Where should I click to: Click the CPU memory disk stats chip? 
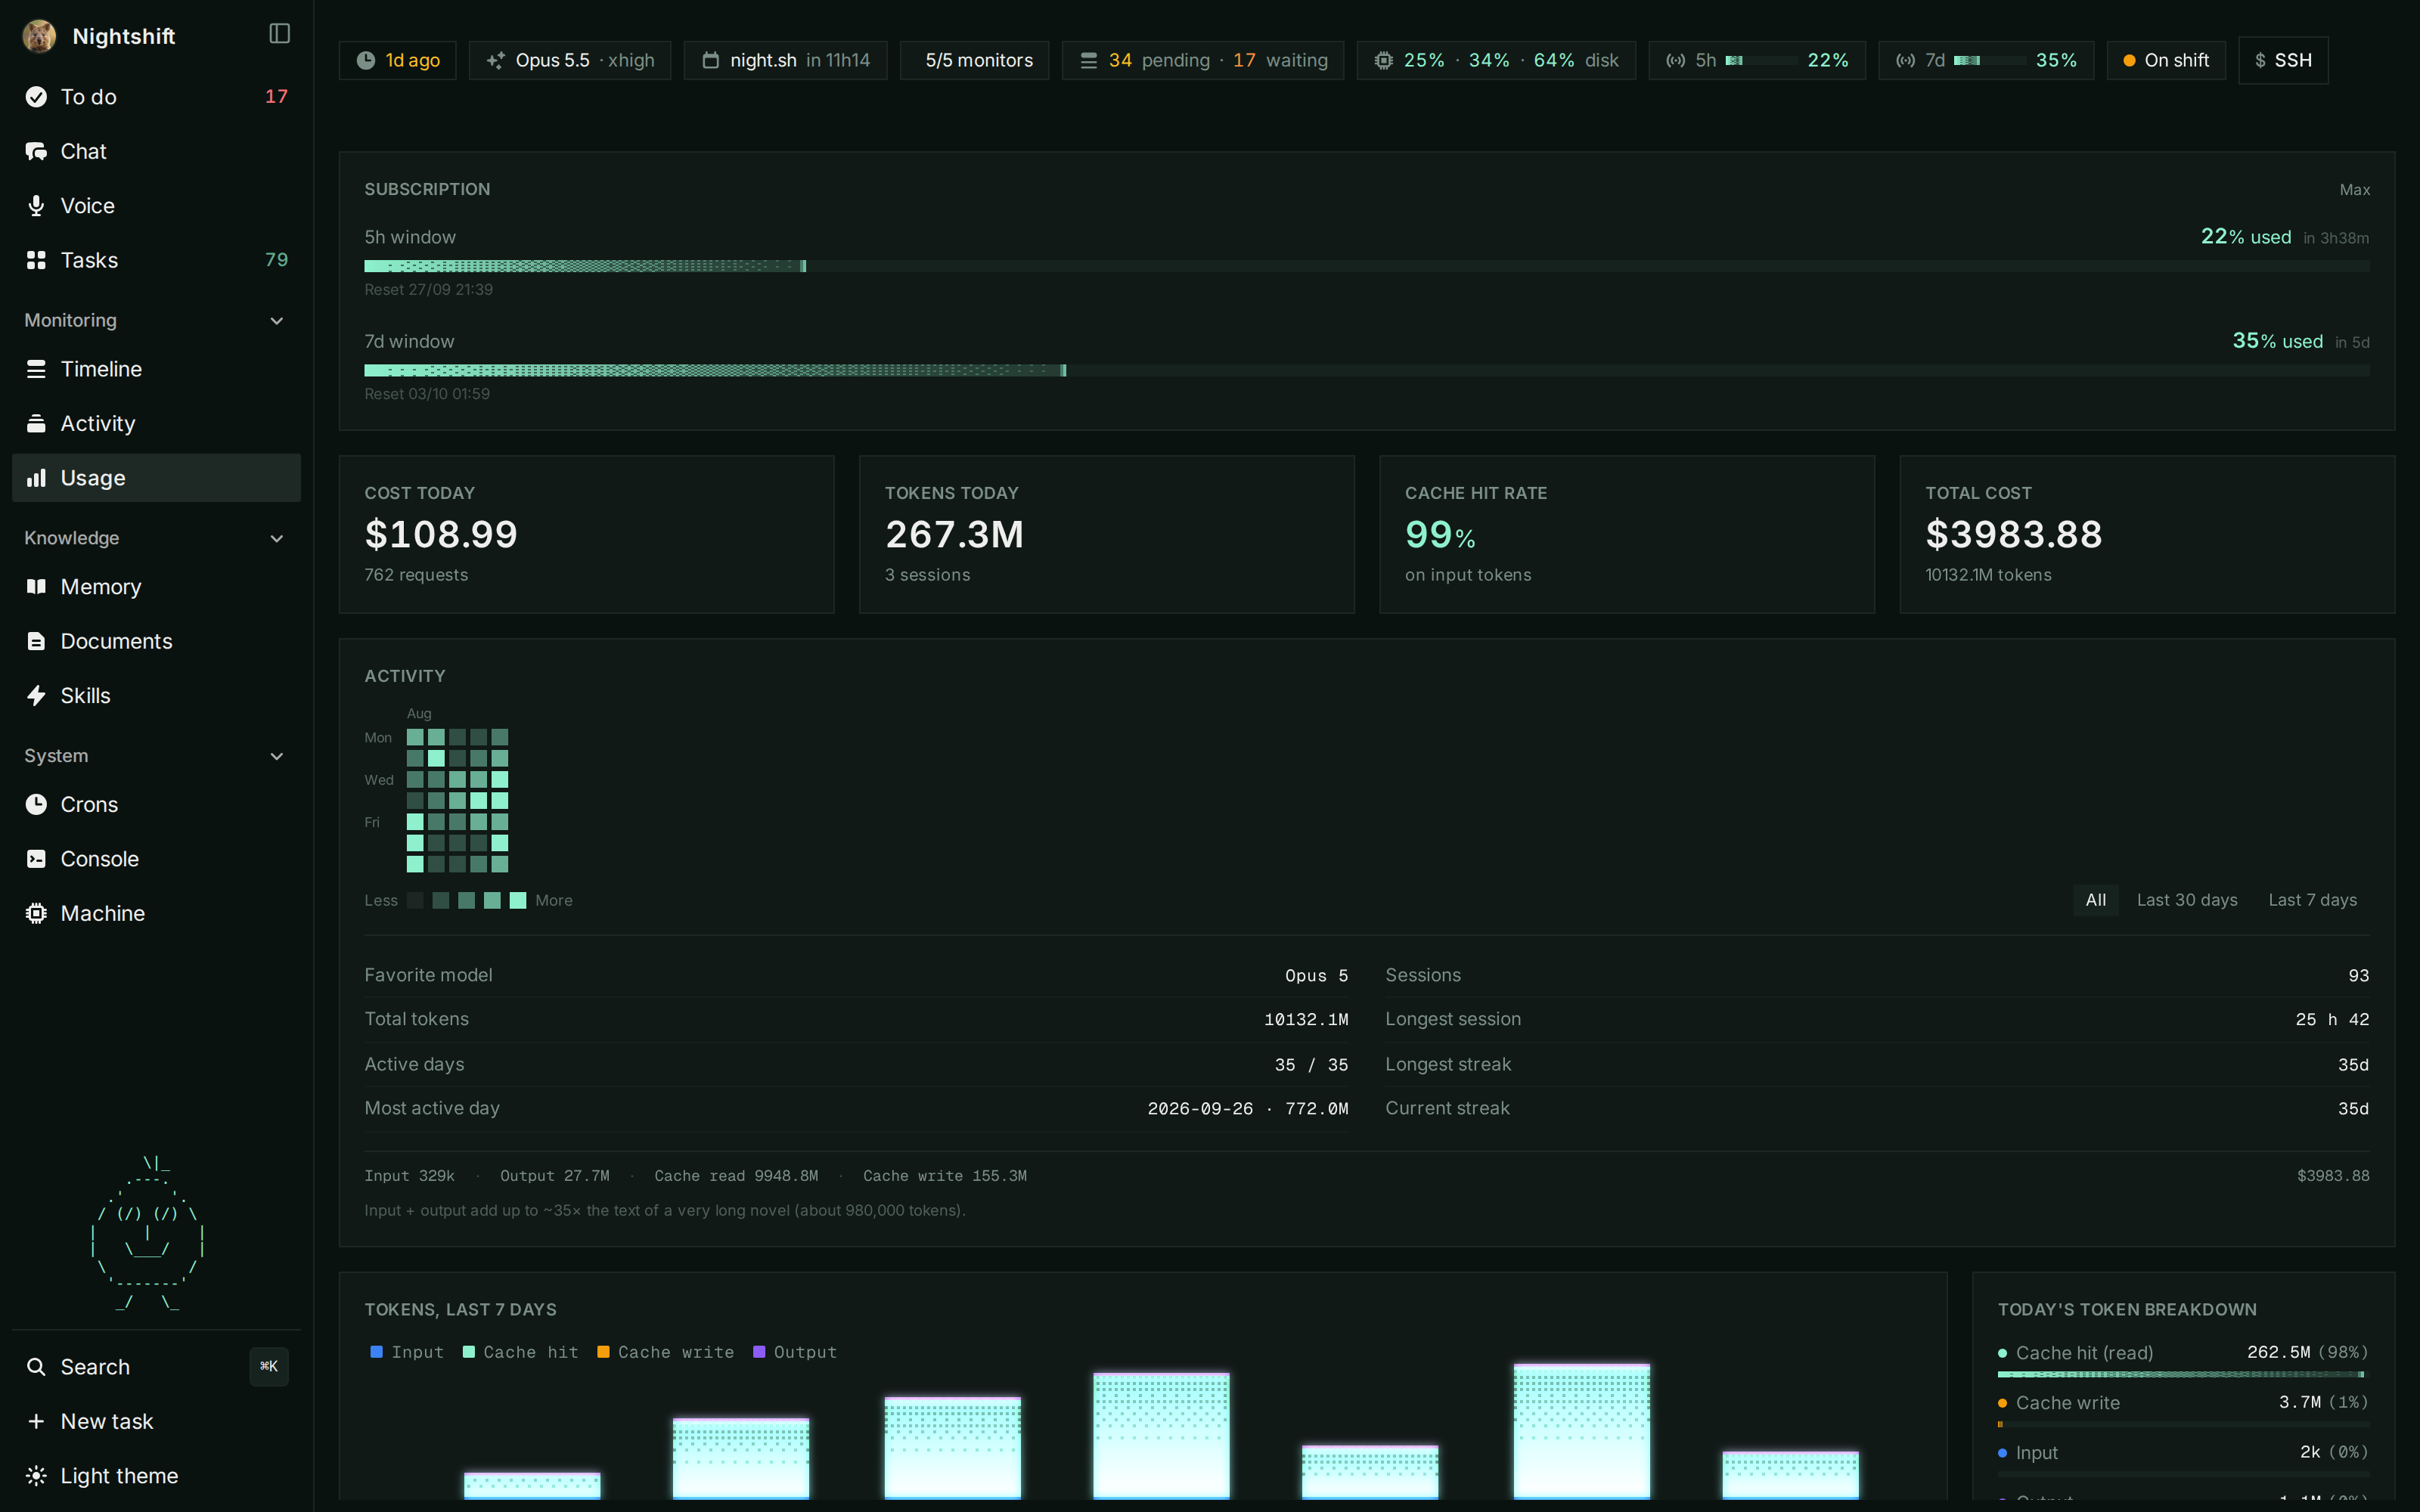pos(1496,60)
